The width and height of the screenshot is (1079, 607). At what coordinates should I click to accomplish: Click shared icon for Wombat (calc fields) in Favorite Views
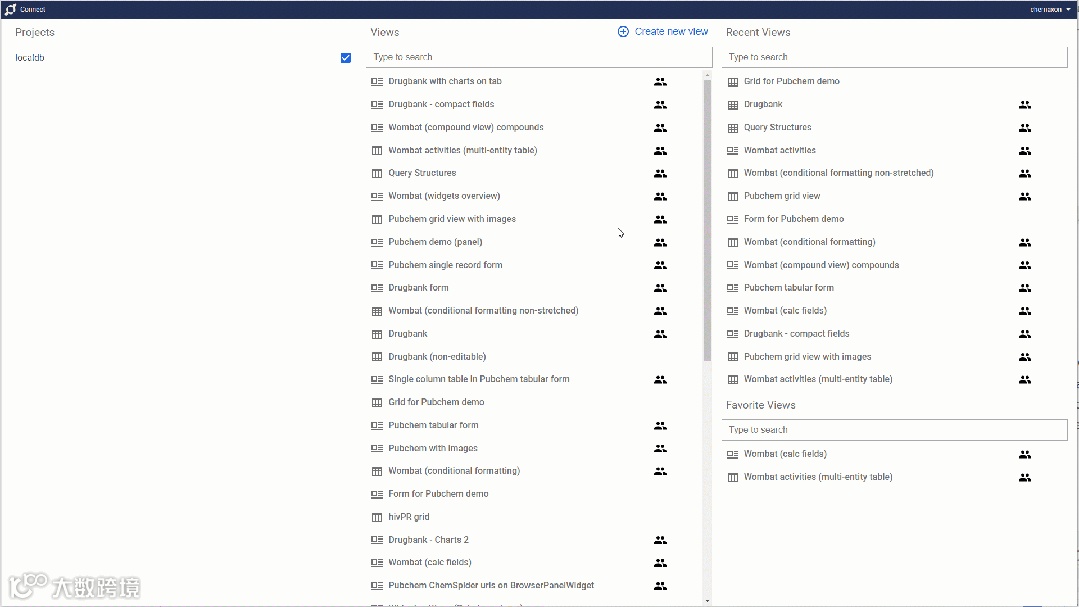pyautogui.click(x=1025, y=454)
